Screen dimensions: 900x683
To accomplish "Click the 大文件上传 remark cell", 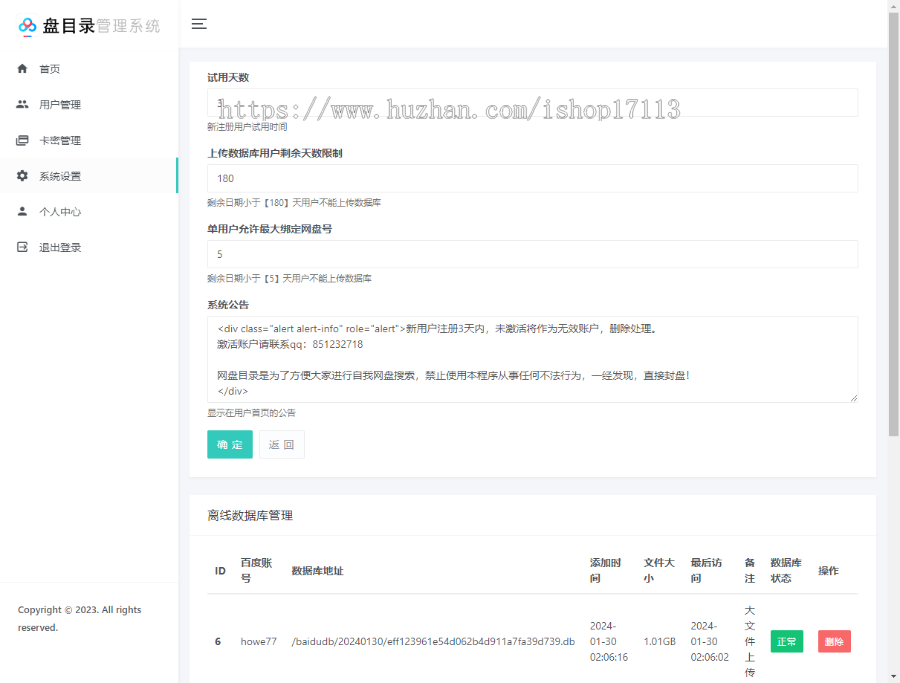I will (750, 642).
